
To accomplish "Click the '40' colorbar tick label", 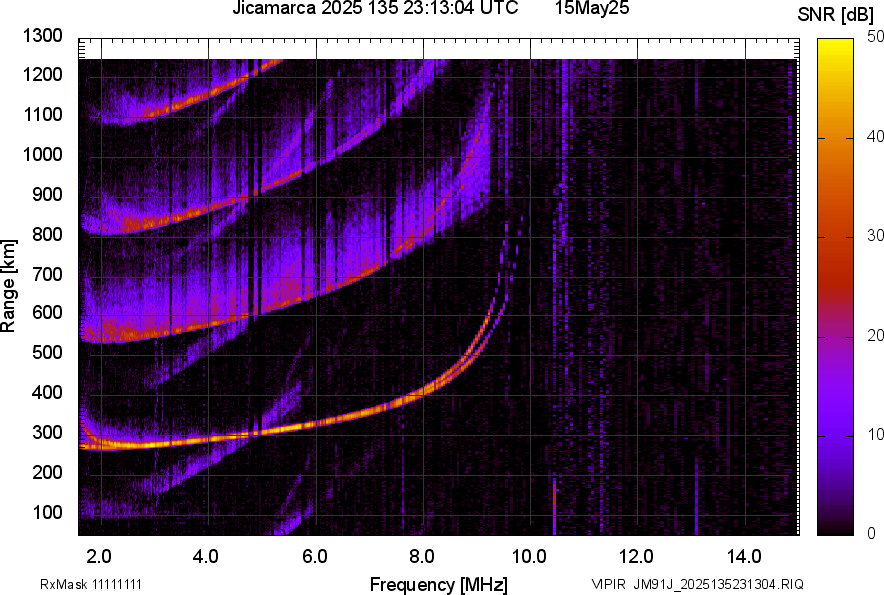I will coord(875,136).
